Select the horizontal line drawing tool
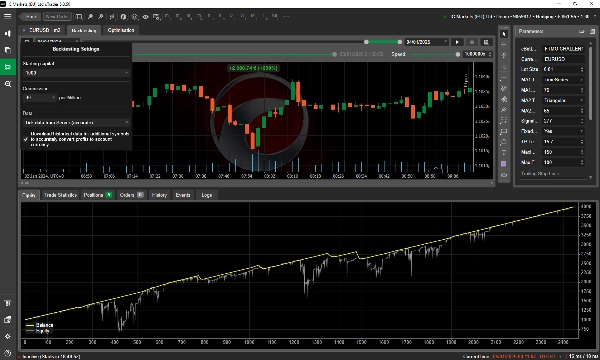 504,78
